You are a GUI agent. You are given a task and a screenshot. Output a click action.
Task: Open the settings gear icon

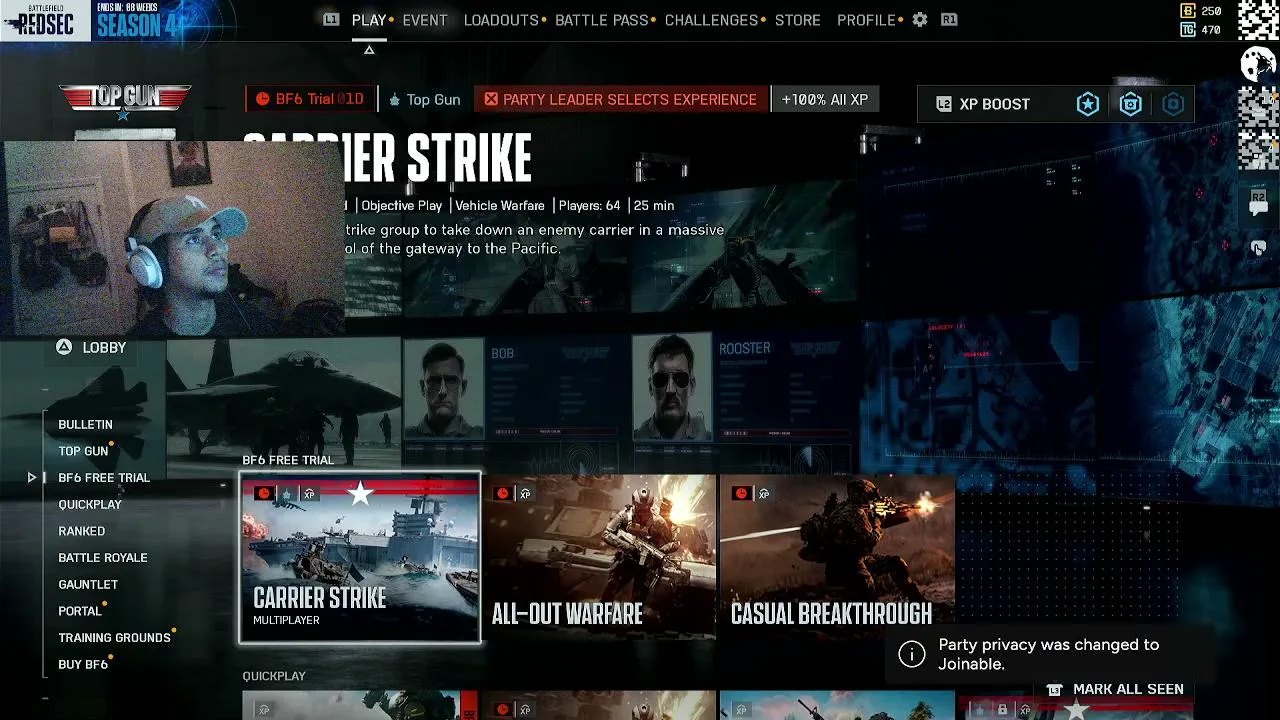[x=920, y=20]
